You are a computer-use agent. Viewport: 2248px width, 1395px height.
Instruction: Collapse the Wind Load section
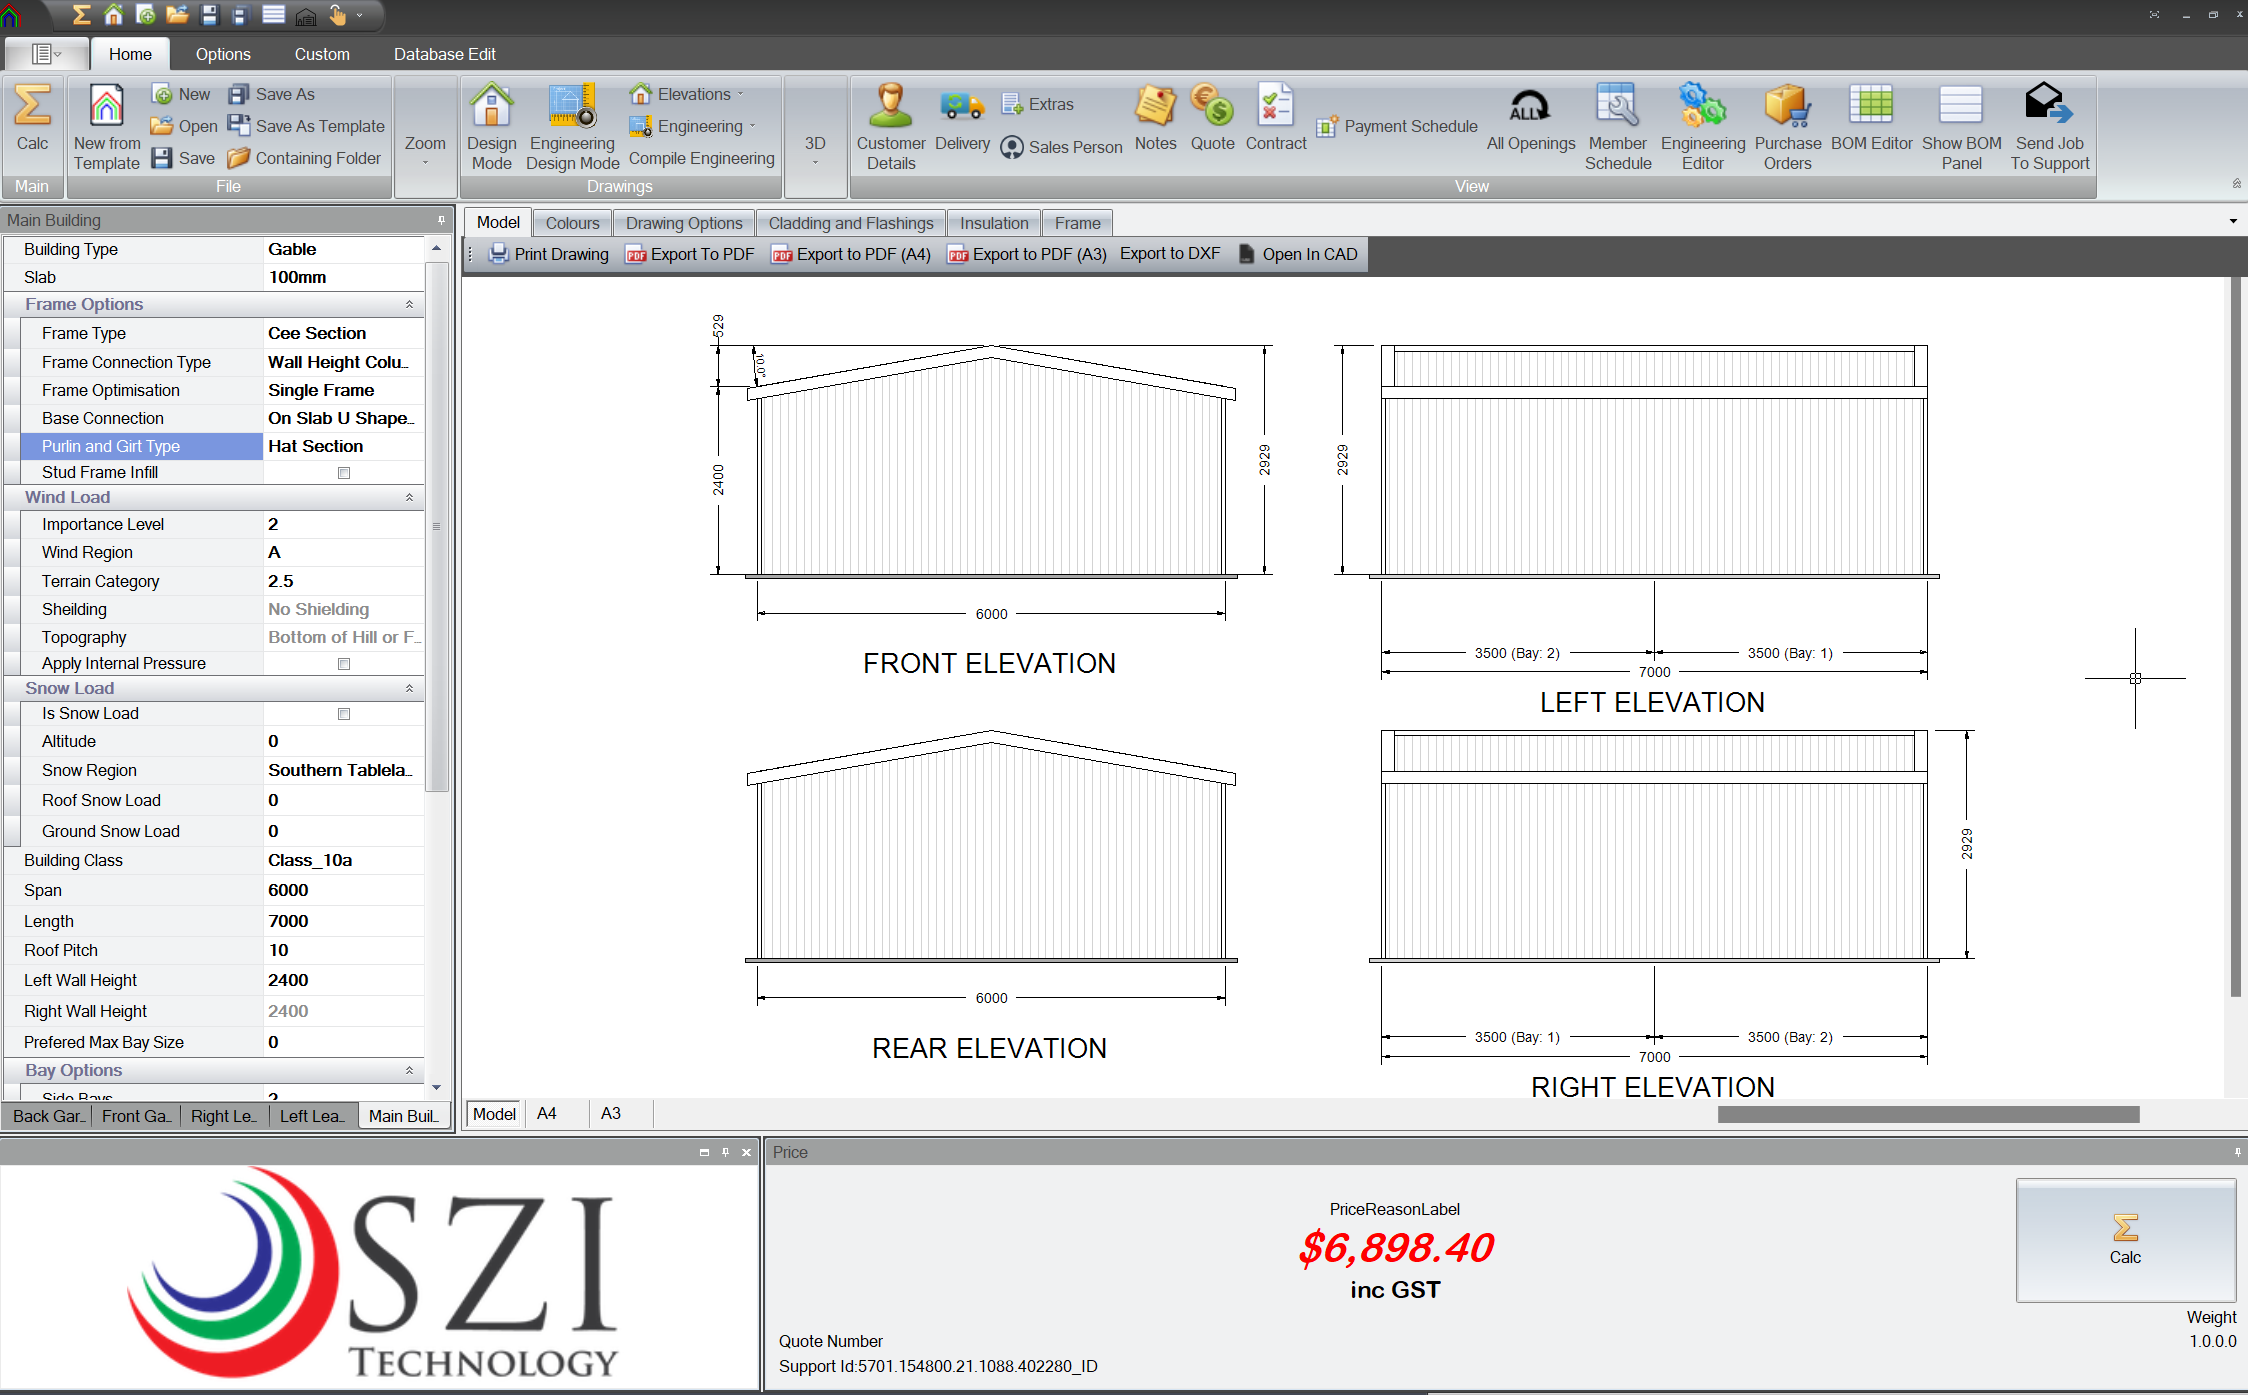tap(409, 498)
